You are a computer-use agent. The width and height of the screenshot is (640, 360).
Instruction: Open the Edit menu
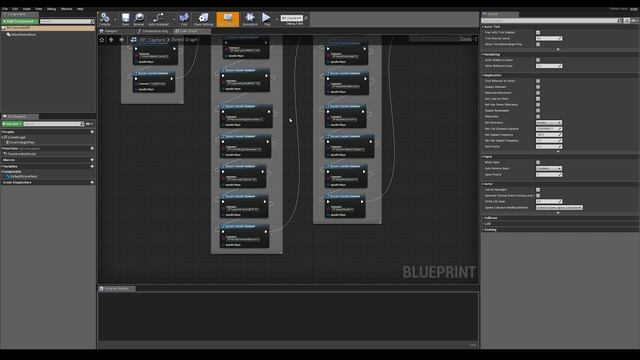pyautogui.click(x=15, y=9)
